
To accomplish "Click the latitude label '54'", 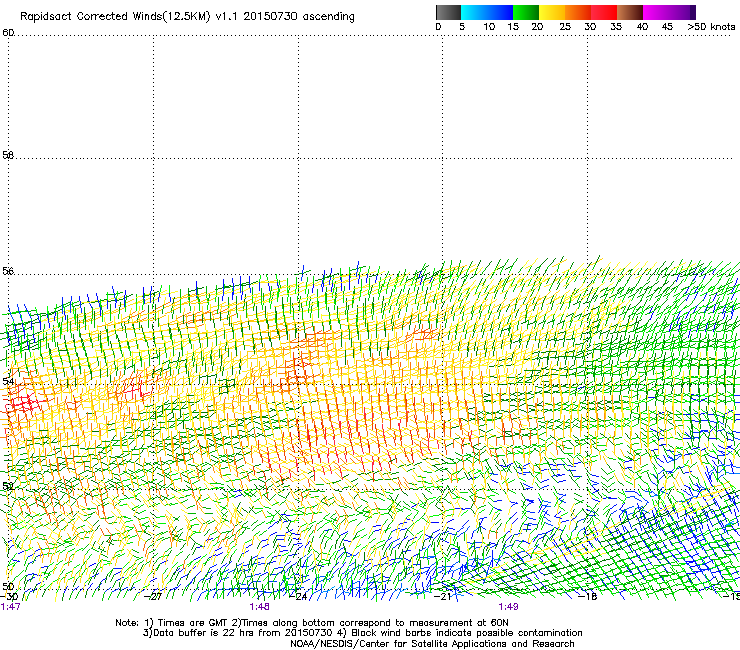I will tap(8, 381).
